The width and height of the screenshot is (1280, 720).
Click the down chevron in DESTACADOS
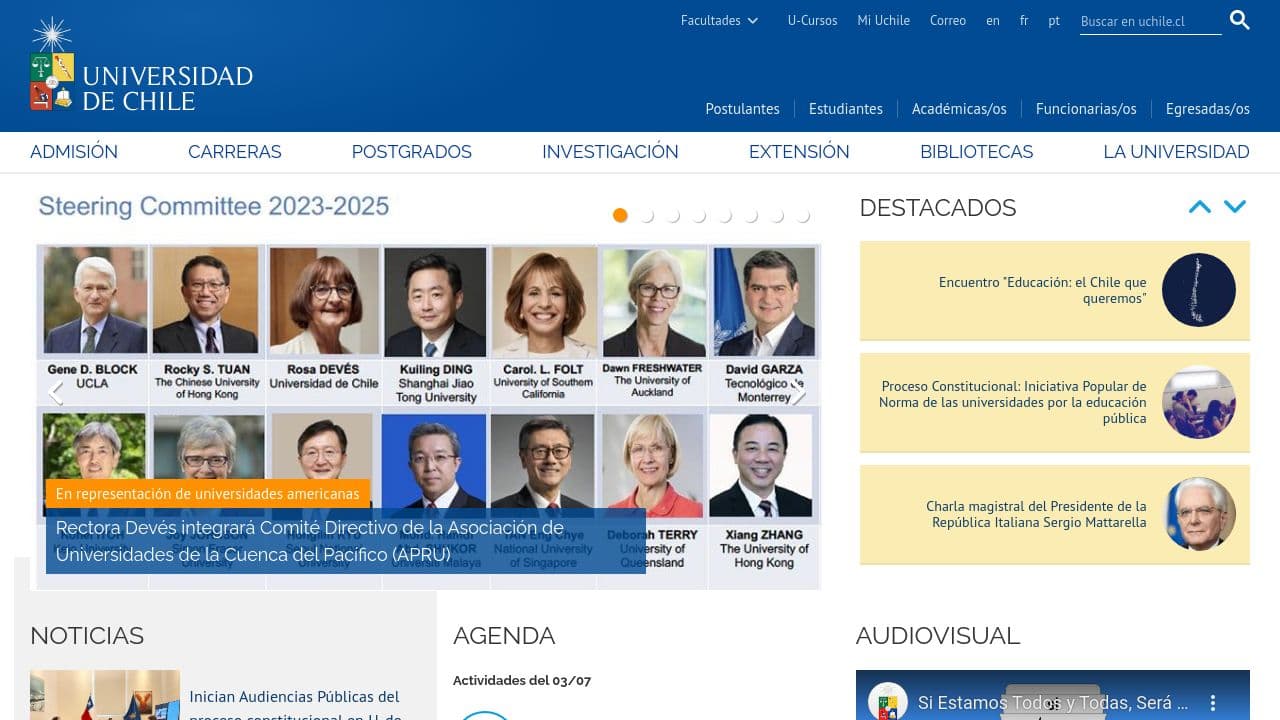1235,206
